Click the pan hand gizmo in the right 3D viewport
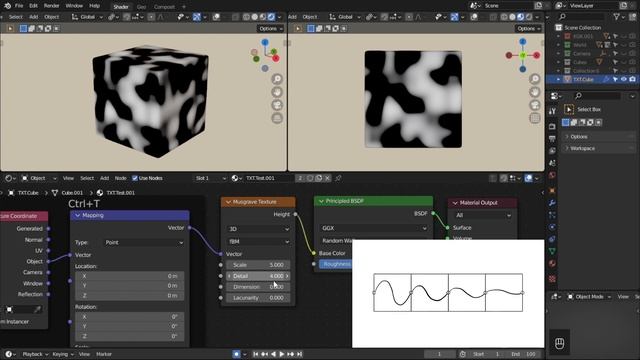Screen dimensions: 640x360 tap(535, 92)
